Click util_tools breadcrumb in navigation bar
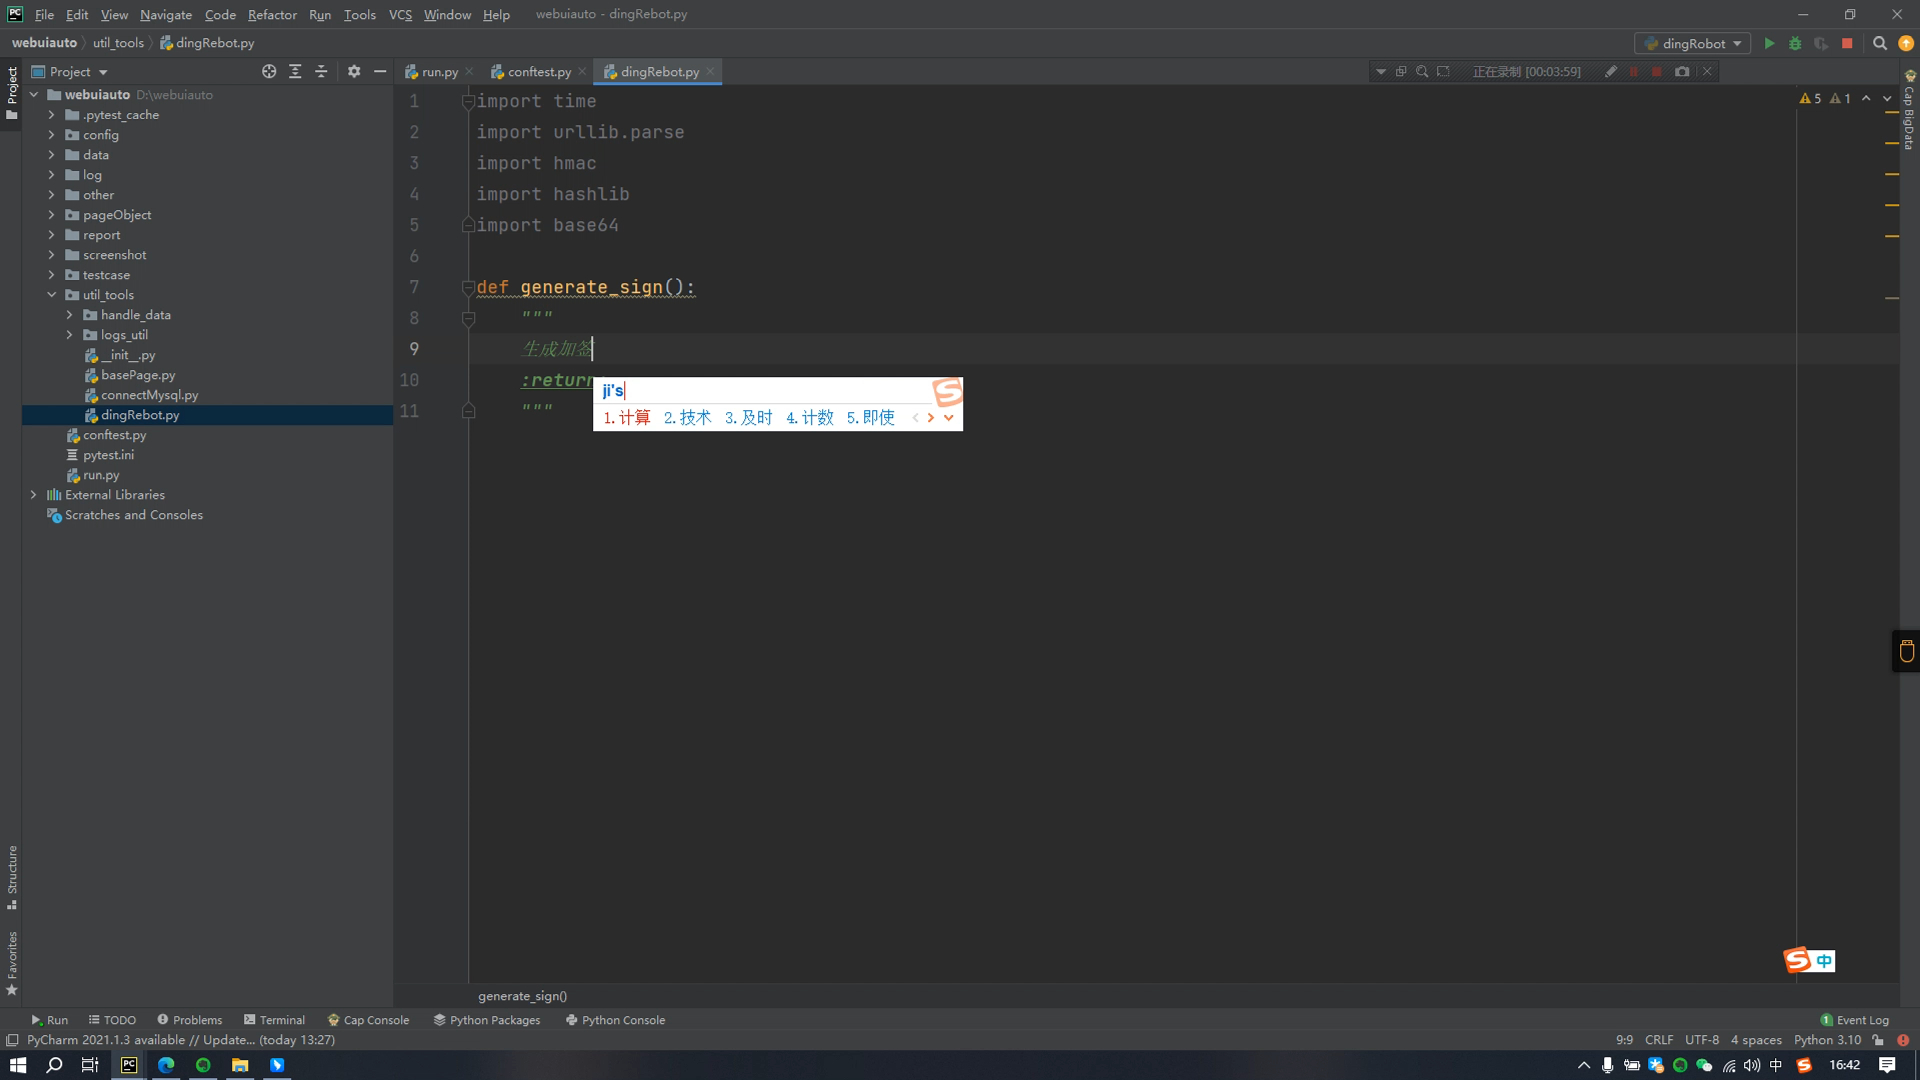This screenshot has width=1920, height=1080. 118,43
